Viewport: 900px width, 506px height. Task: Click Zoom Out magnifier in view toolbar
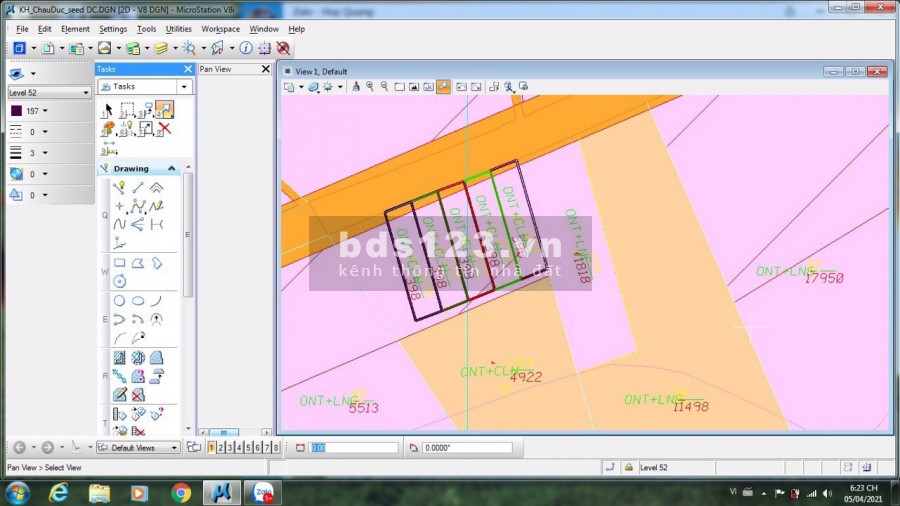tap(385, 87)
